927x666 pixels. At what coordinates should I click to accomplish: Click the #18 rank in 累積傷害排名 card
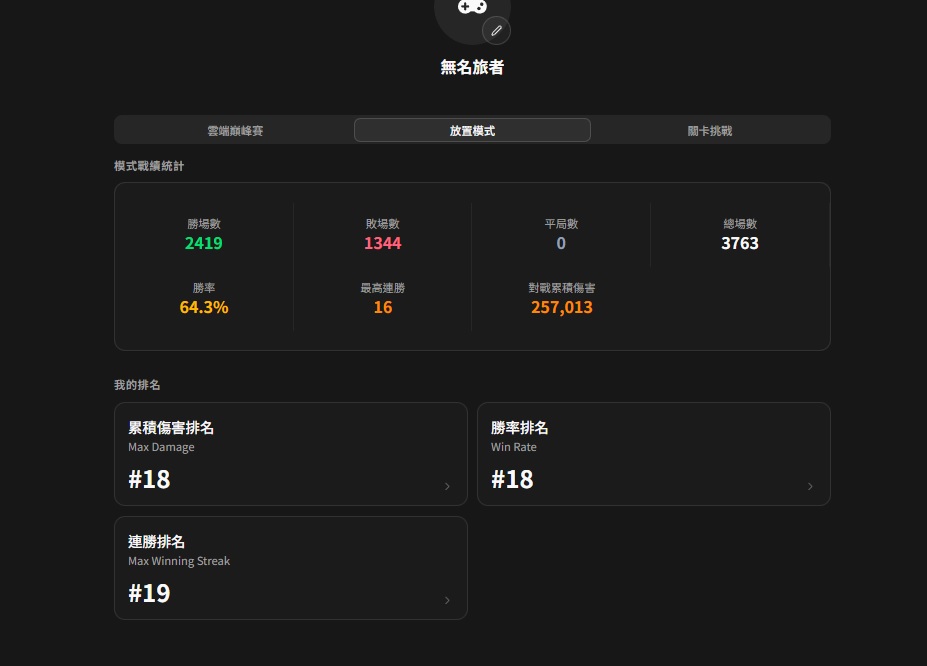149,479
